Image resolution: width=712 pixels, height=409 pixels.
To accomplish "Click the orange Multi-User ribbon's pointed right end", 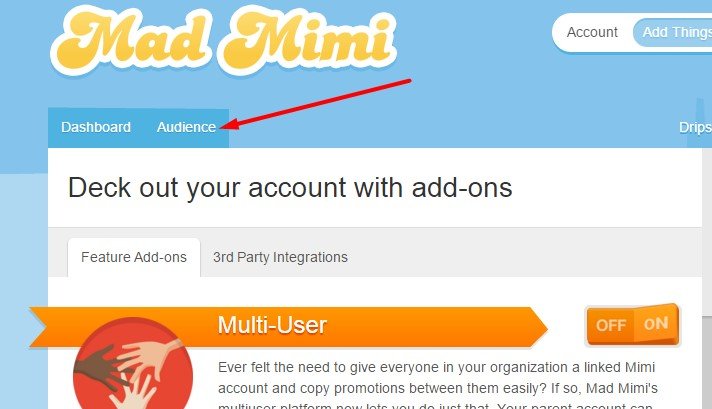I will click(x=538, y=327).
